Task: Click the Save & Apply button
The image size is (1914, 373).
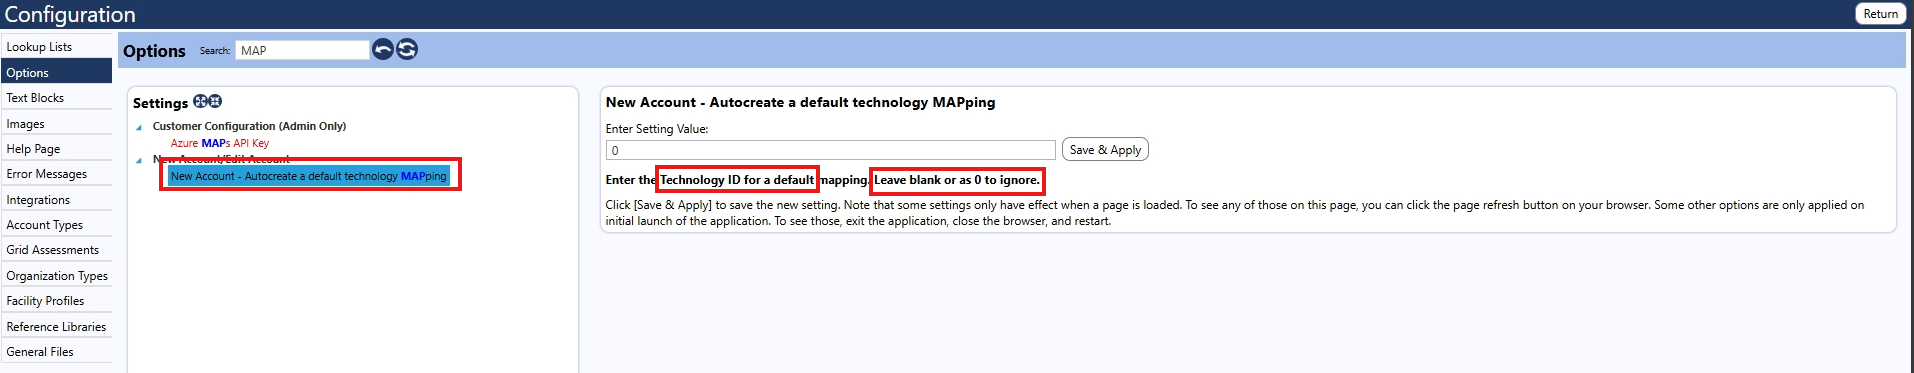Action: (1105, 149)
